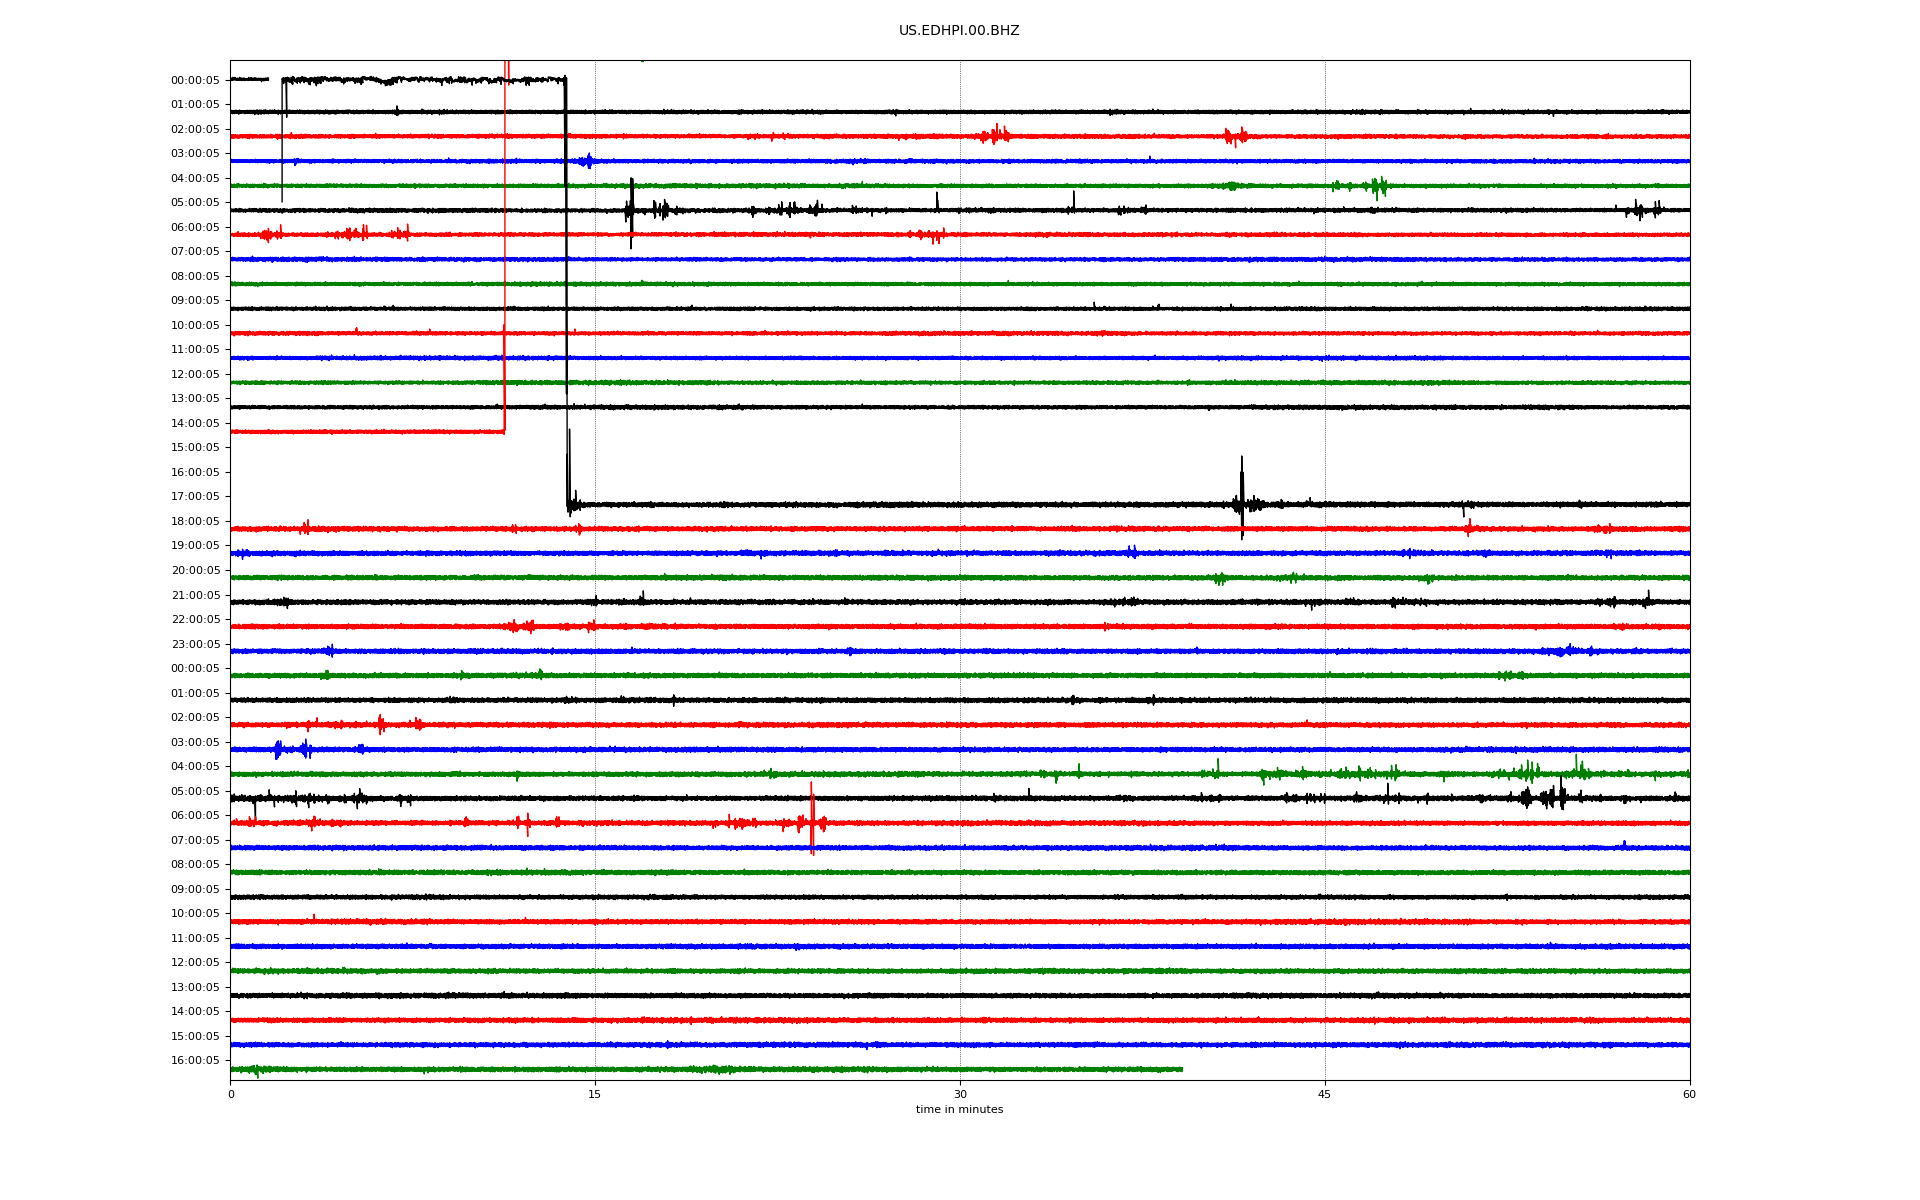Viewport: 1920px width, 1200px height.
Task: Select the 45 minute tick label
Action: click(1325, 1094)
